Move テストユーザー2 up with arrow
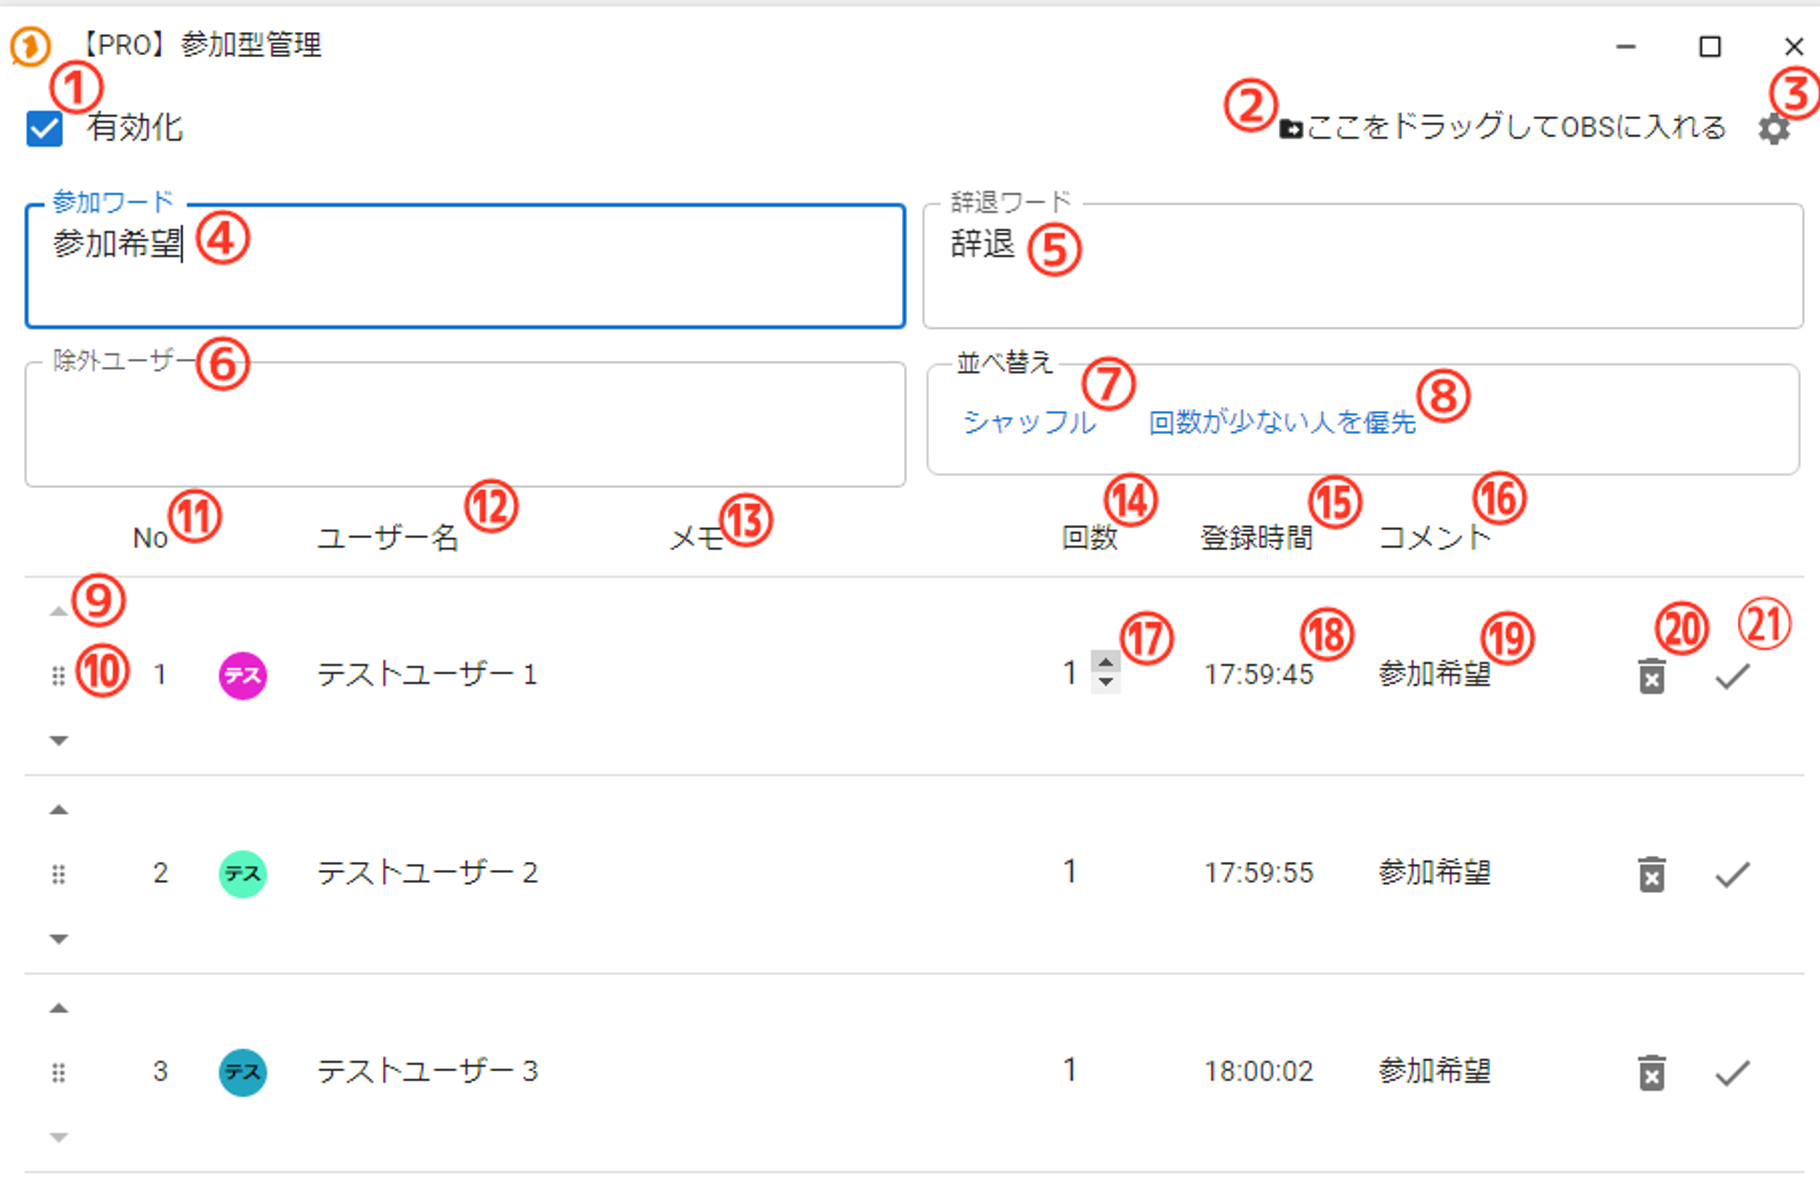Image resolution: width=1820 pixels, height=1181 pixels. pyautogui.click(x=59, y=810)
